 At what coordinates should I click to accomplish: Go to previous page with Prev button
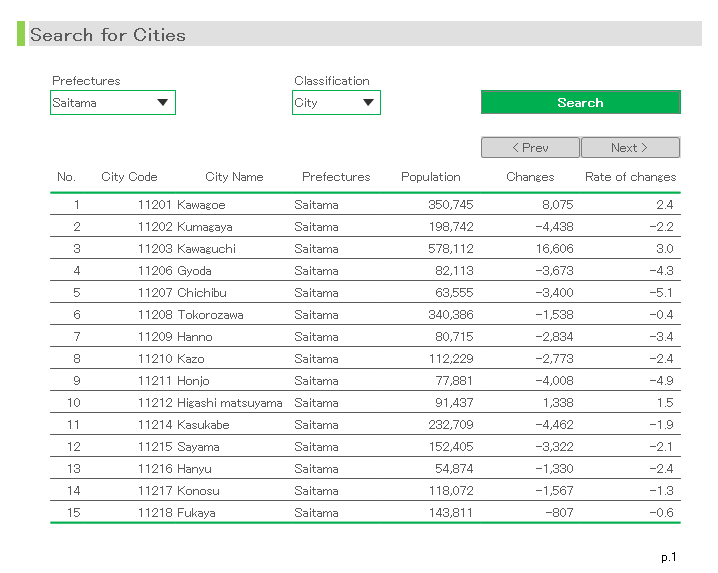pyautogui.click(x=530, y=147)
